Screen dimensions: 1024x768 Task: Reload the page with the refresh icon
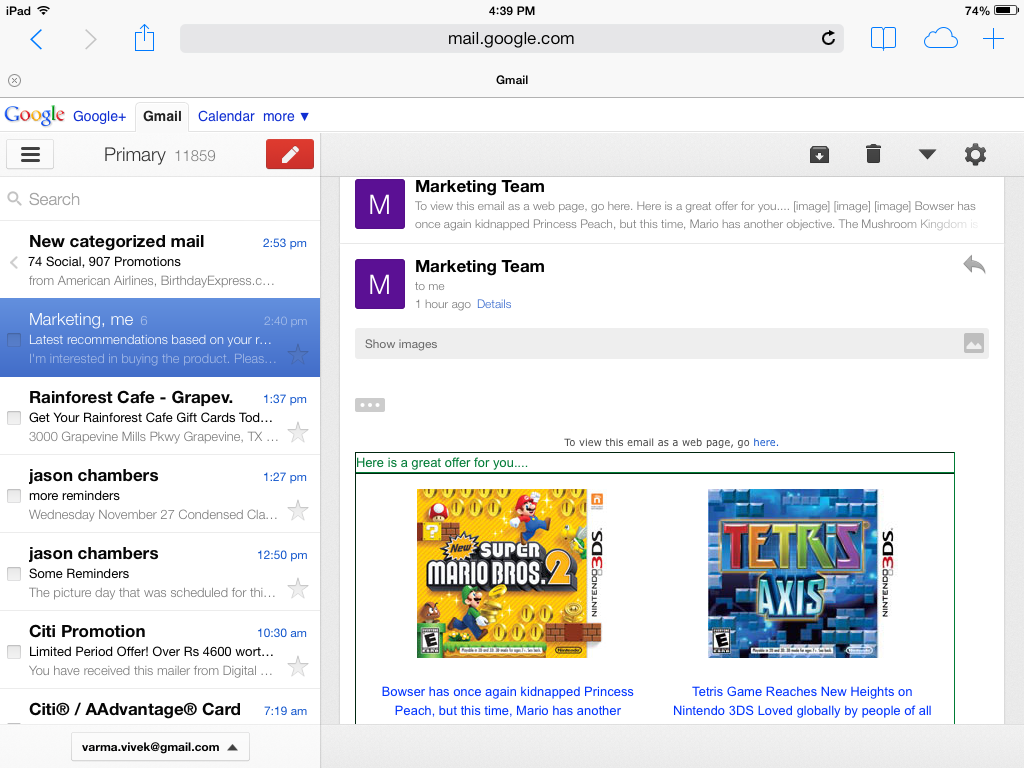[x=828, y=38]
